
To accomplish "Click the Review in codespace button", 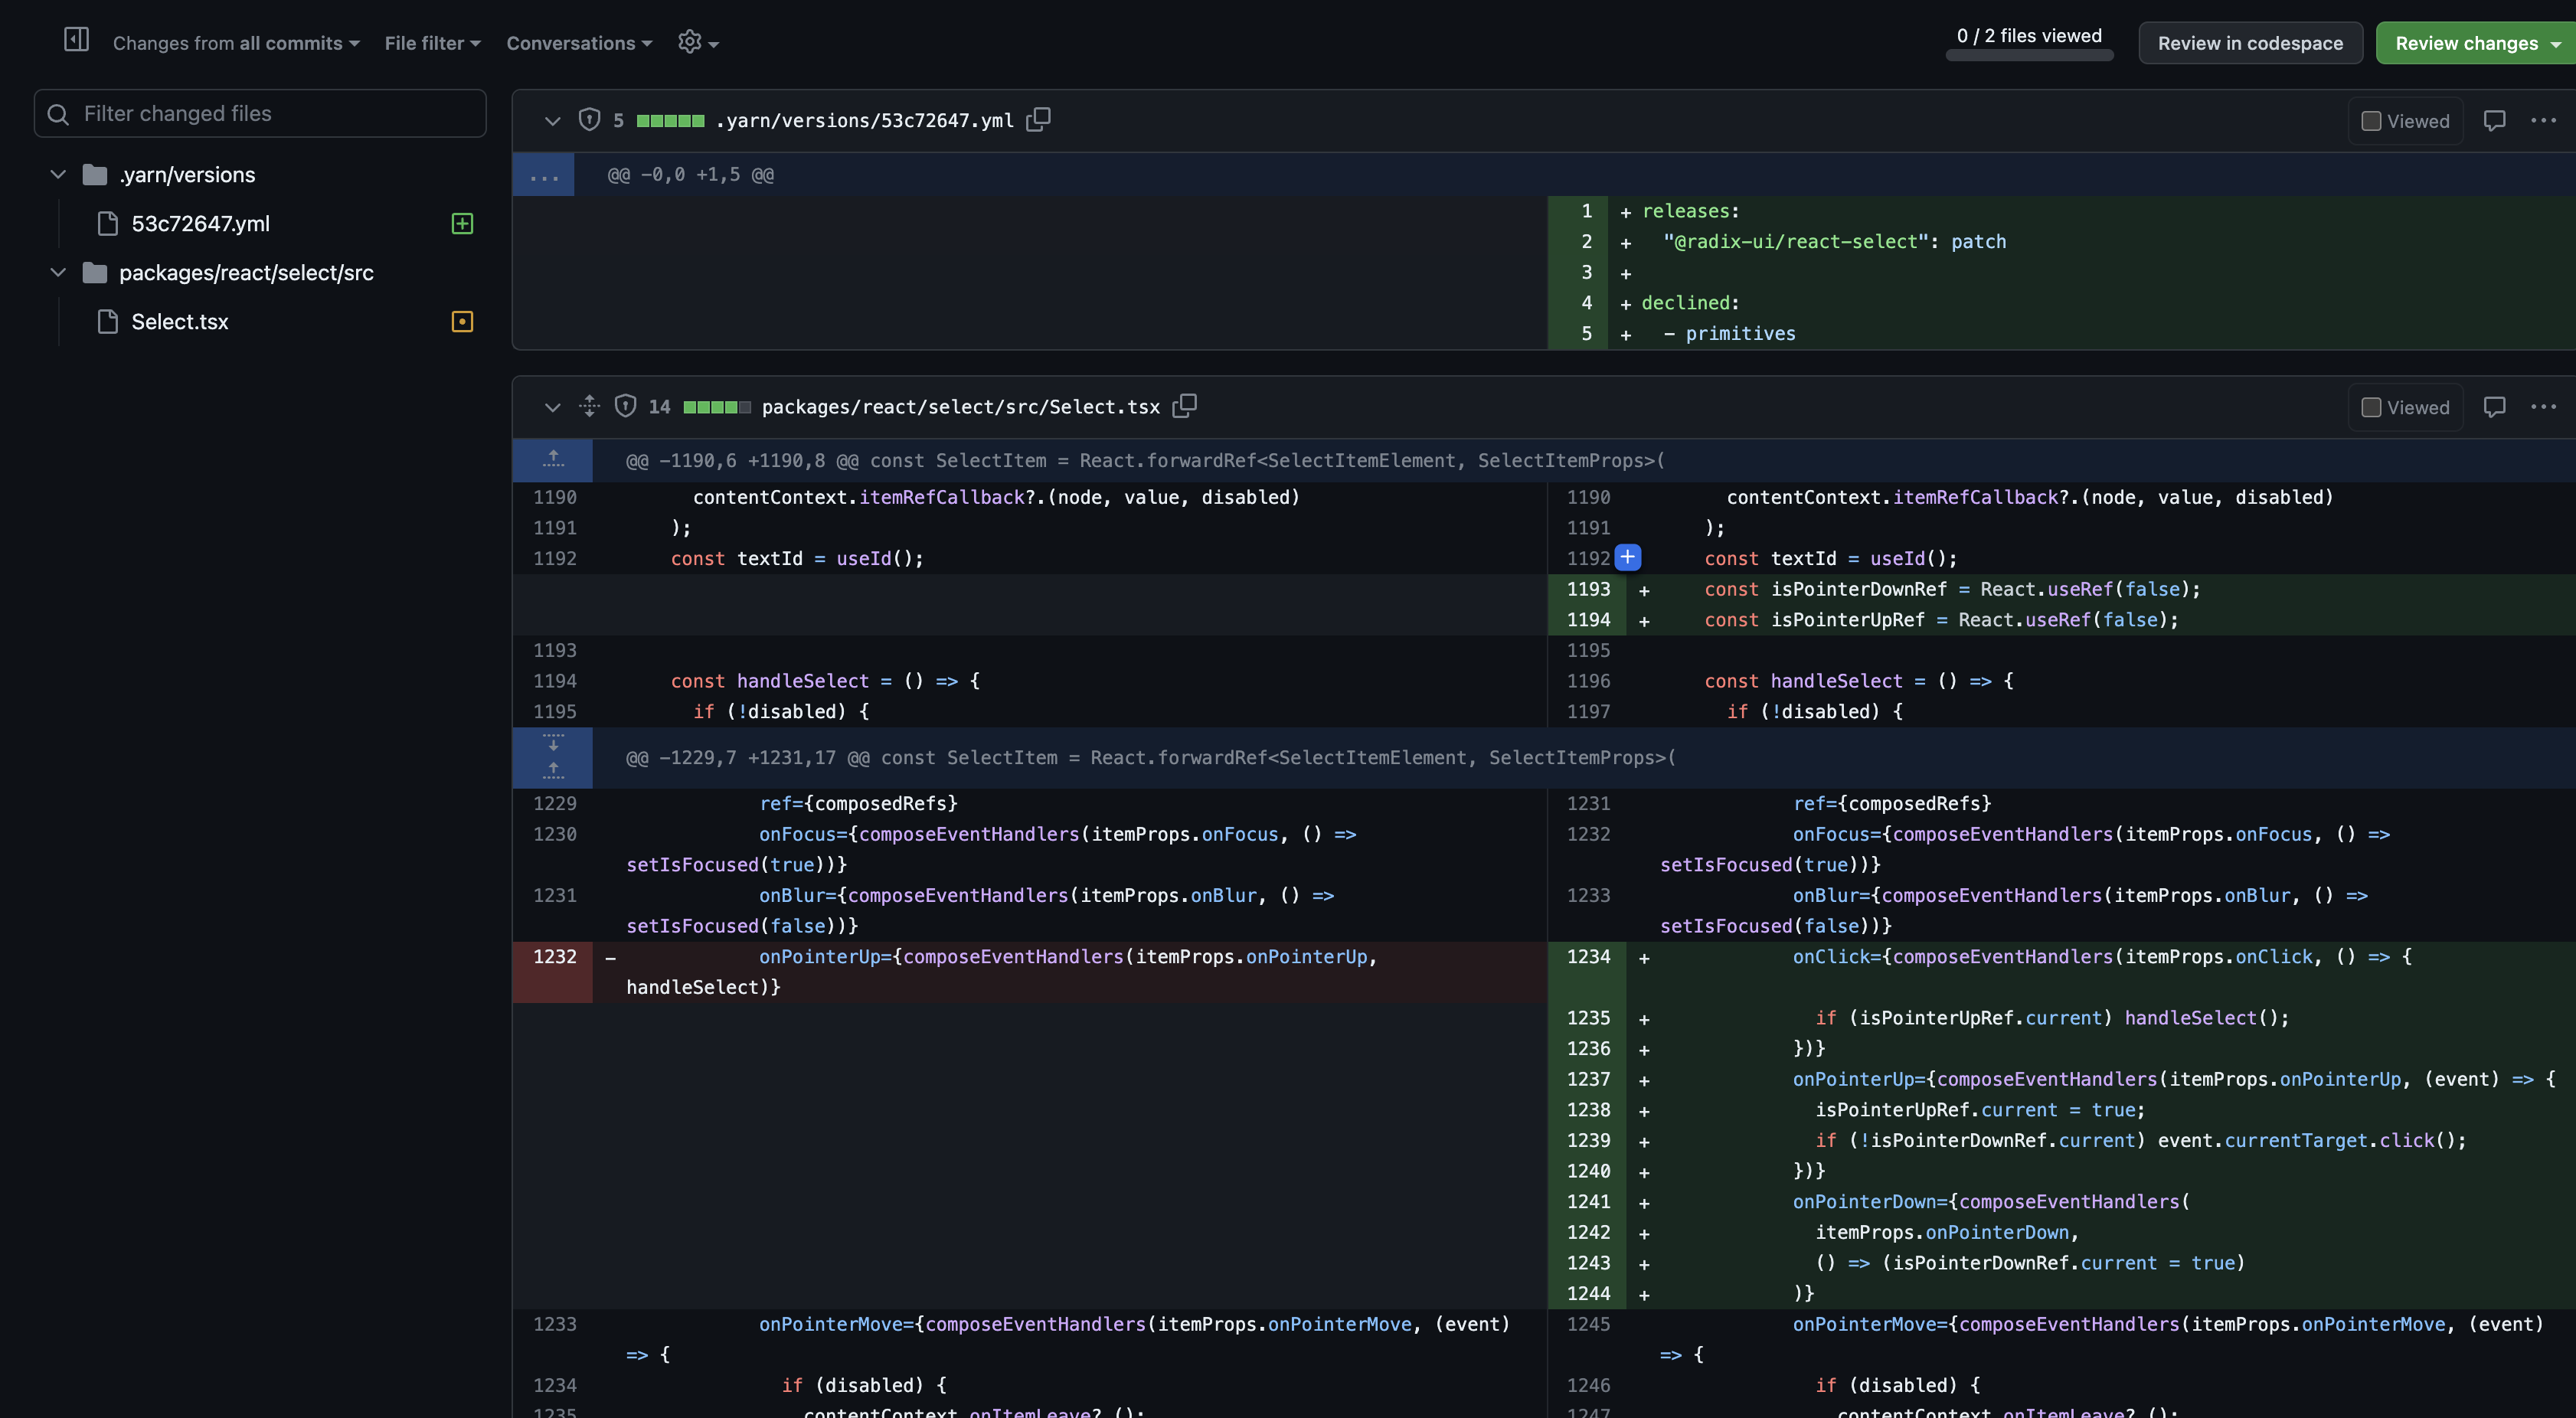I will point(2250,42).
